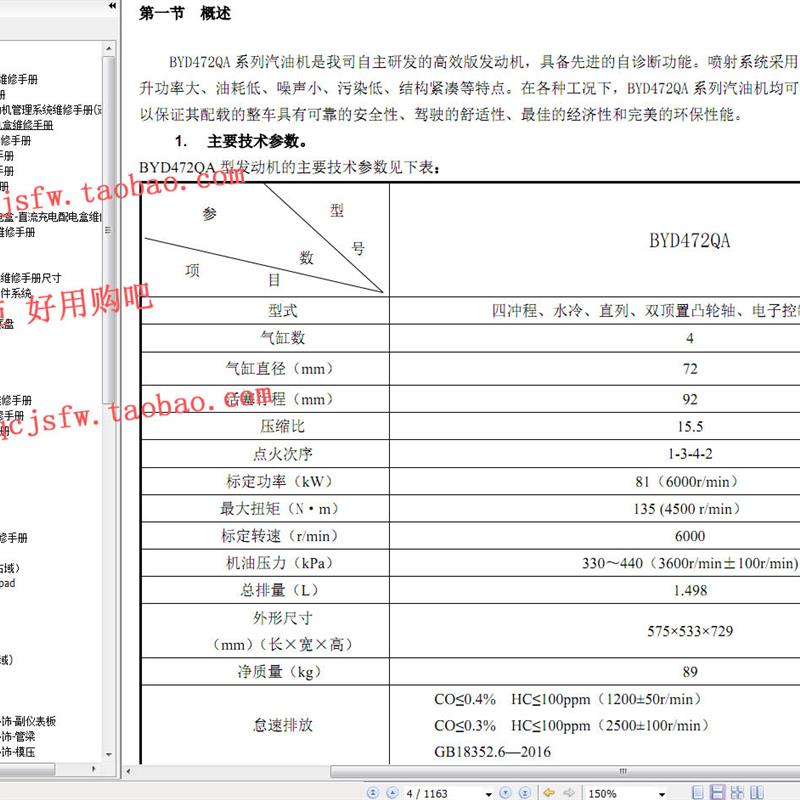Image resolution: width=800 pixels, height=800 pixels.
Task: Click row label 外形尺寸
Action: [x=282, y=618]
